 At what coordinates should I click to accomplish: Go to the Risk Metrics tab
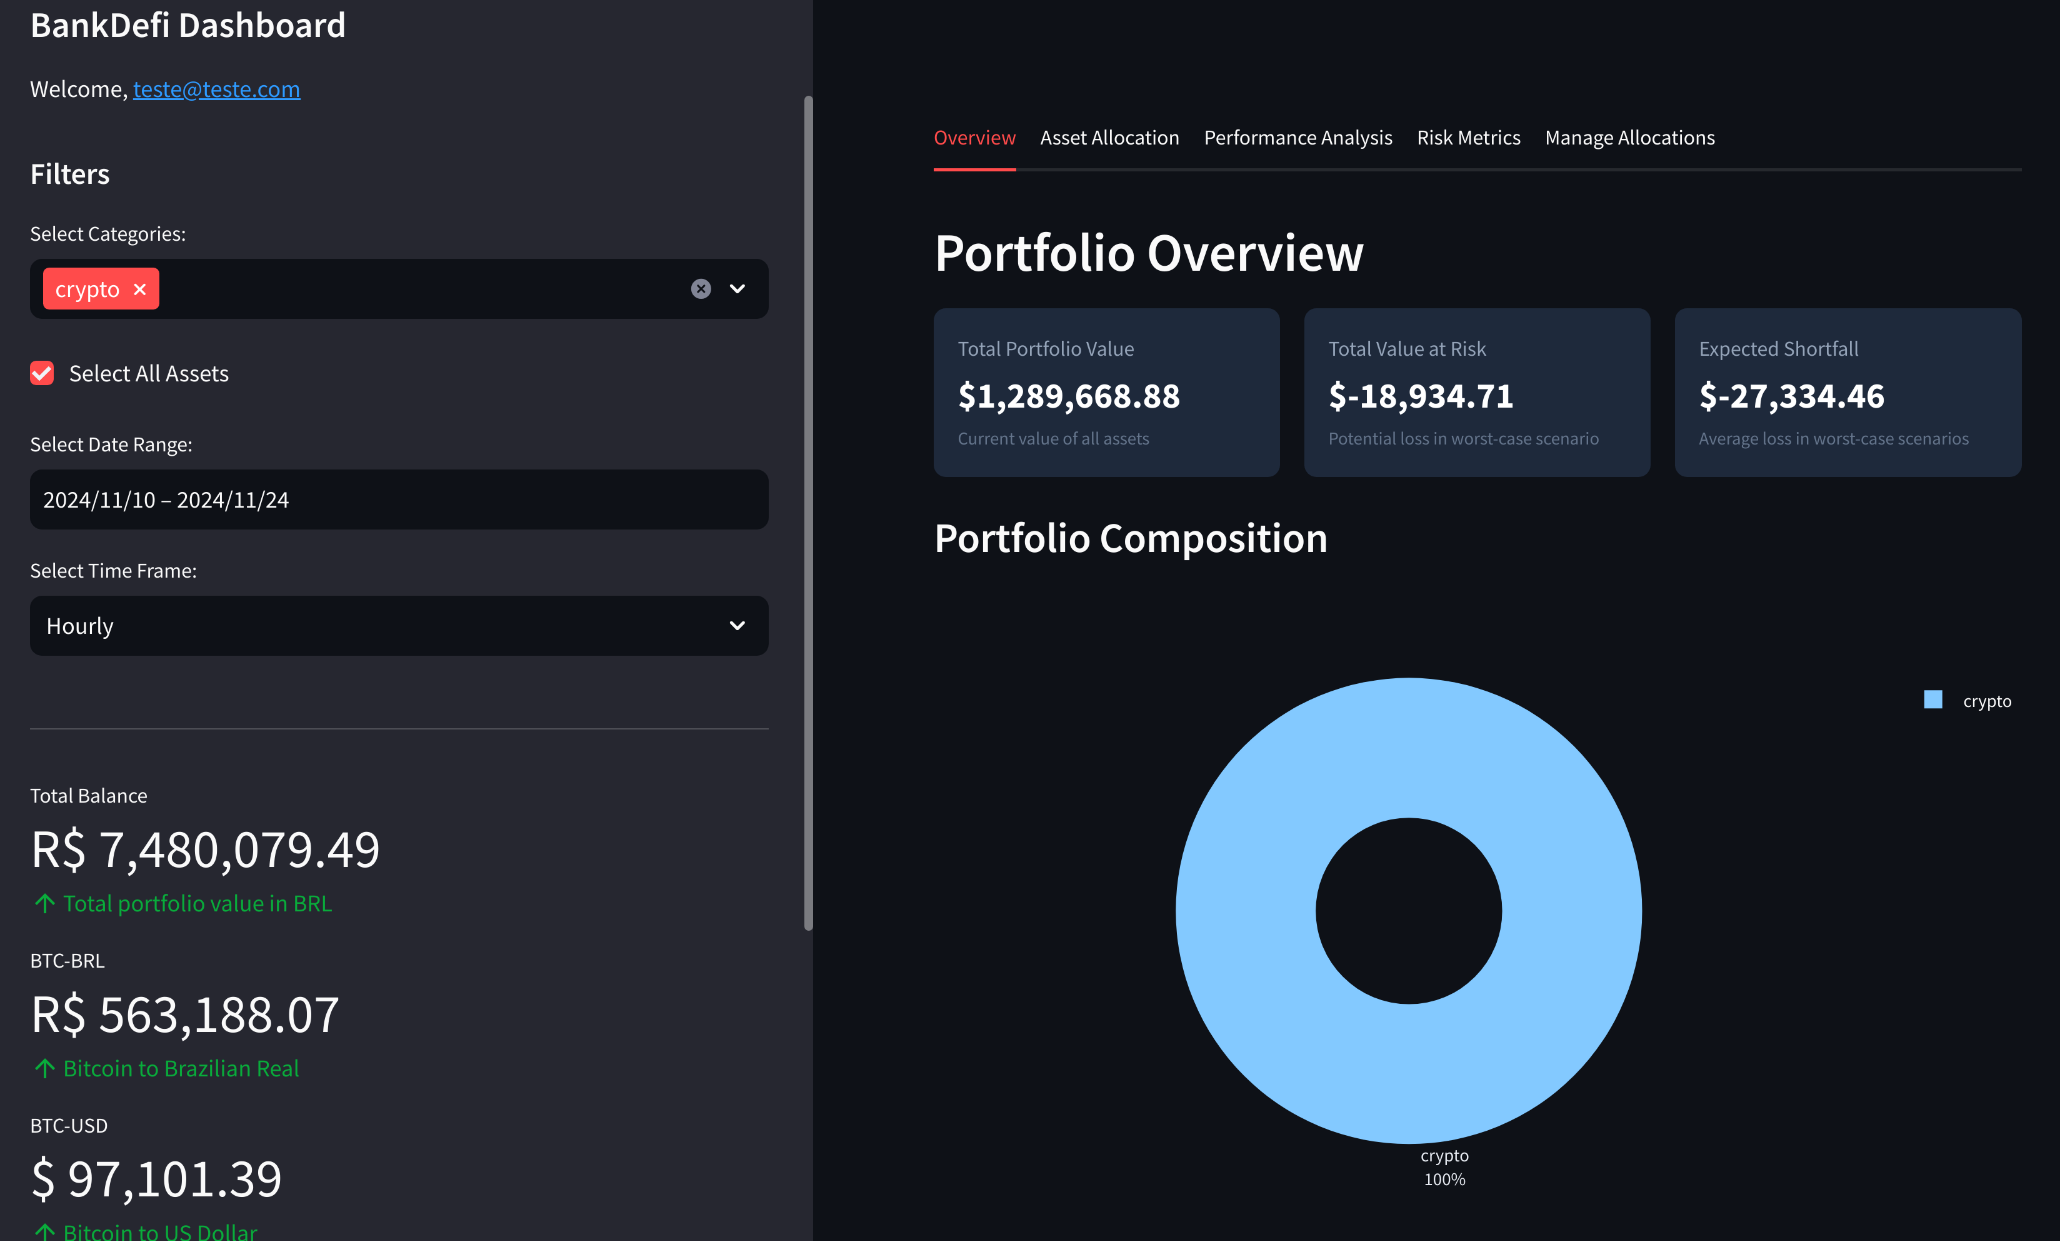pyautogui.click(x=1468, y=138)
